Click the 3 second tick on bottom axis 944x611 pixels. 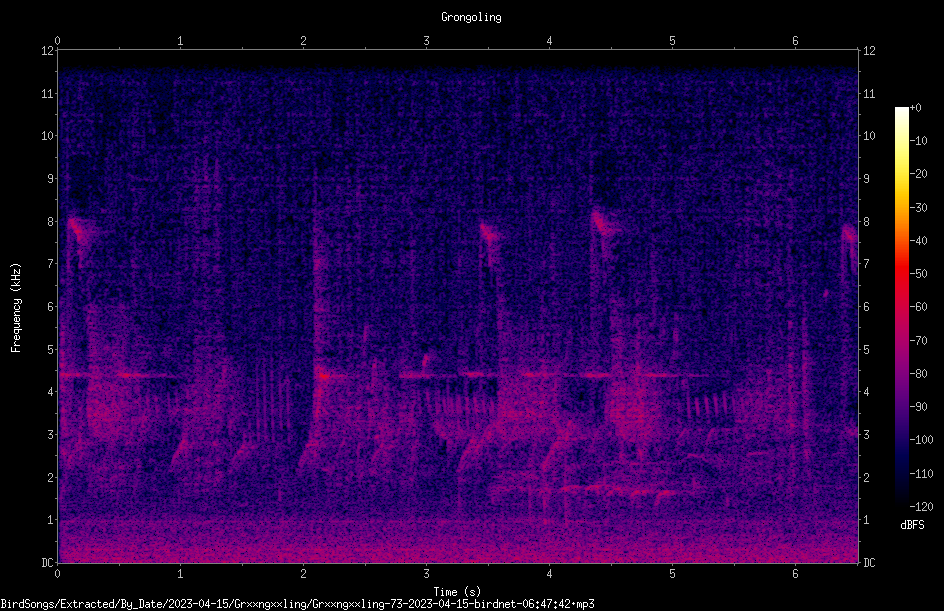(426, 574)
